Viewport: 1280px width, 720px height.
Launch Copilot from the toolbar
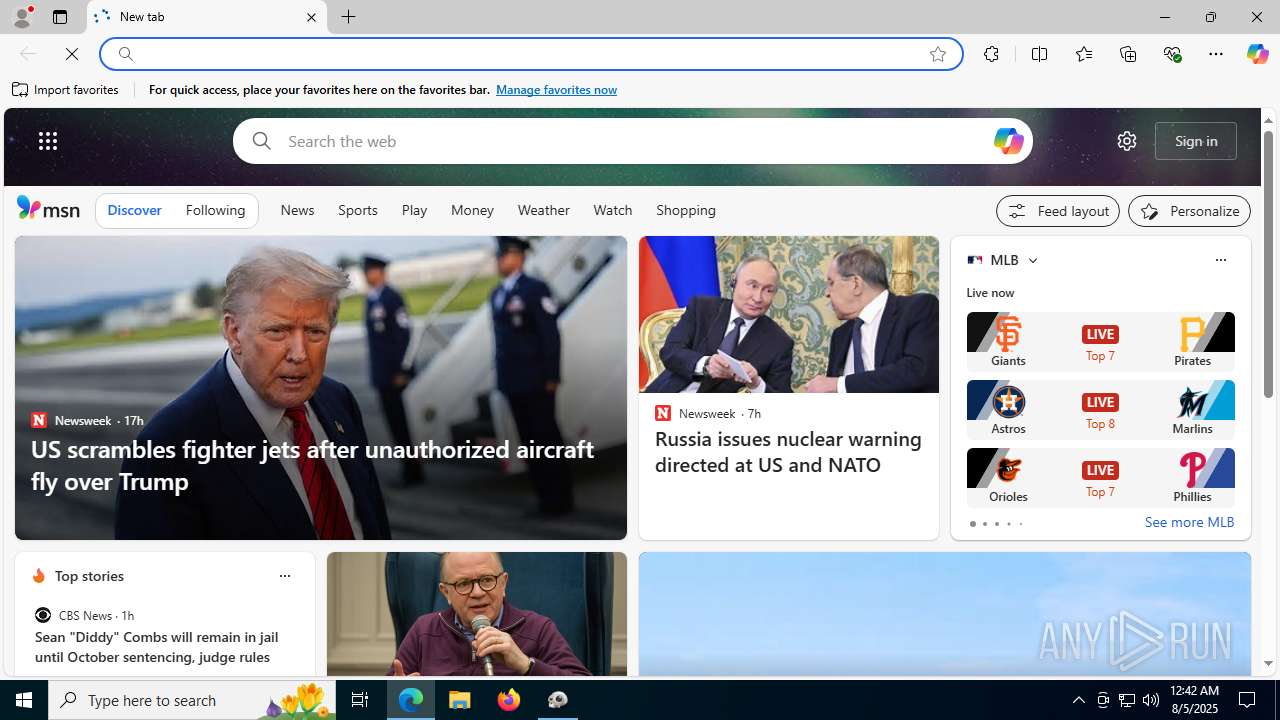pyautogui.click(x=1257, y=54)
